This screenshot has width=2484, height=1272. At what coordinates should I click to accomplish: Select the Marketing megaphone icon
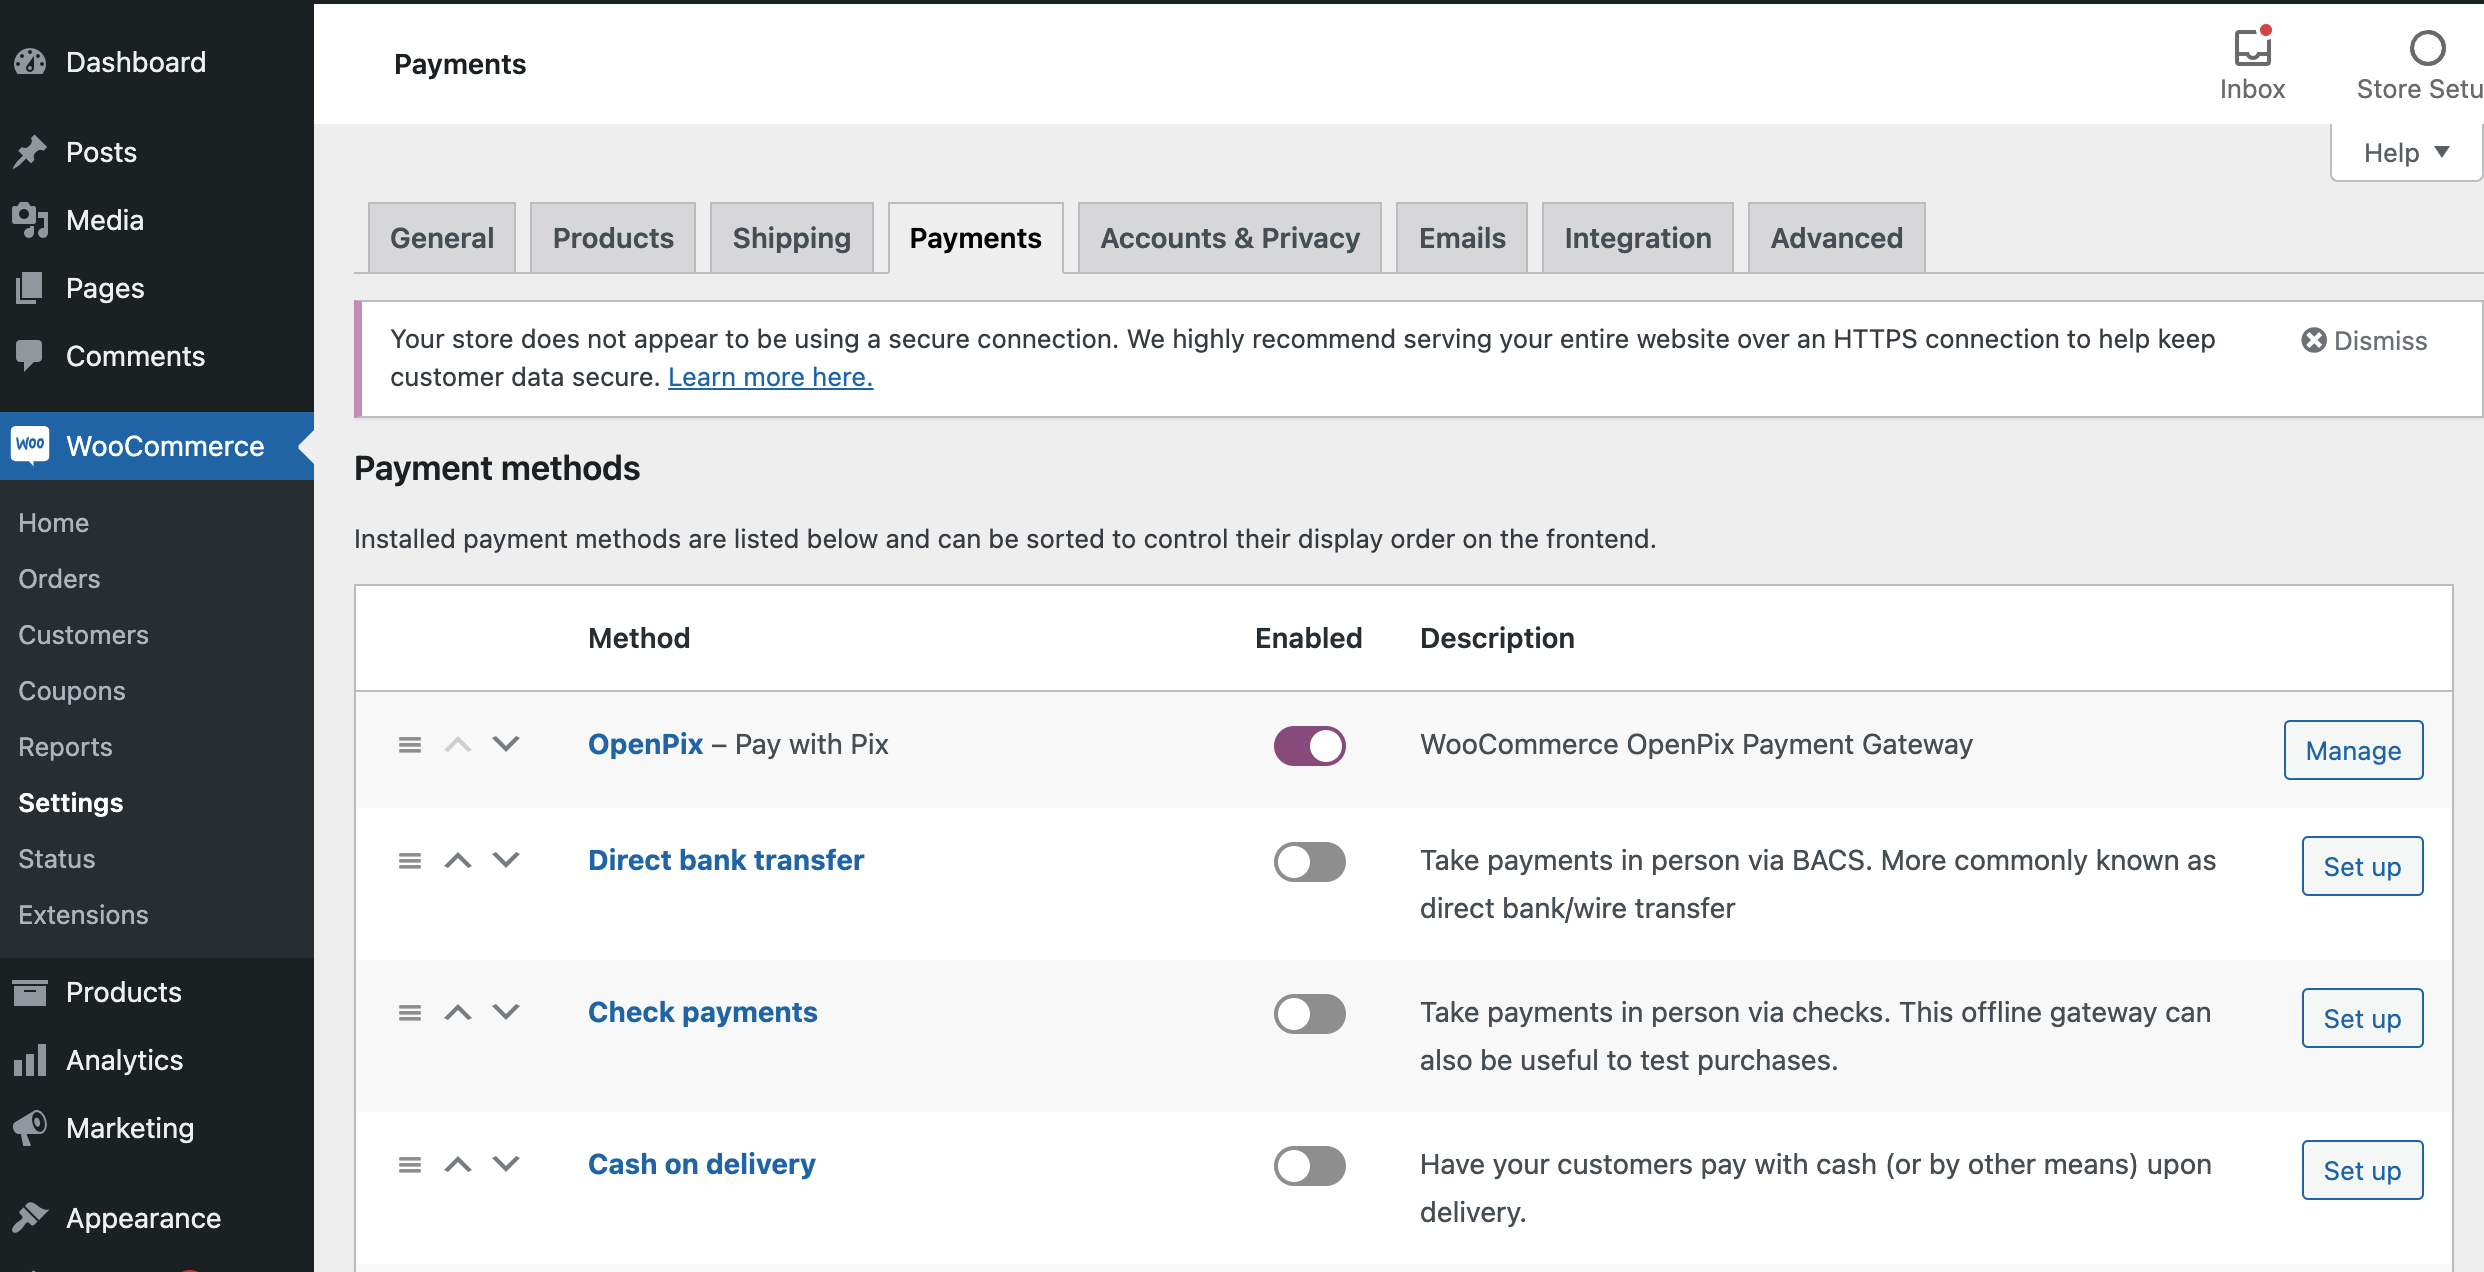coord(30,1128)
